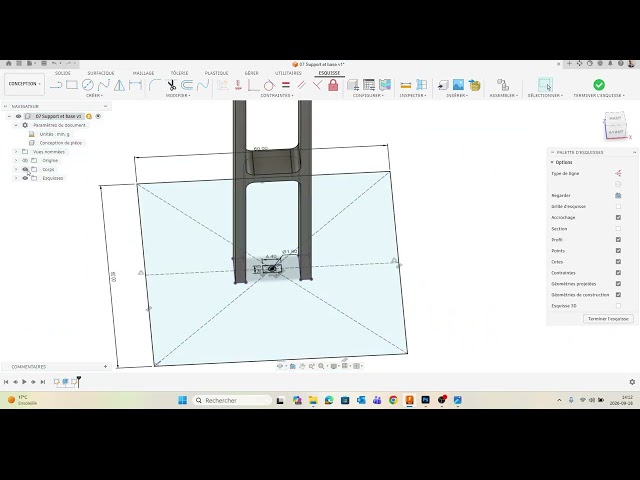
Task: Click the Save icon in the top bar
Action: coord(44,64)
